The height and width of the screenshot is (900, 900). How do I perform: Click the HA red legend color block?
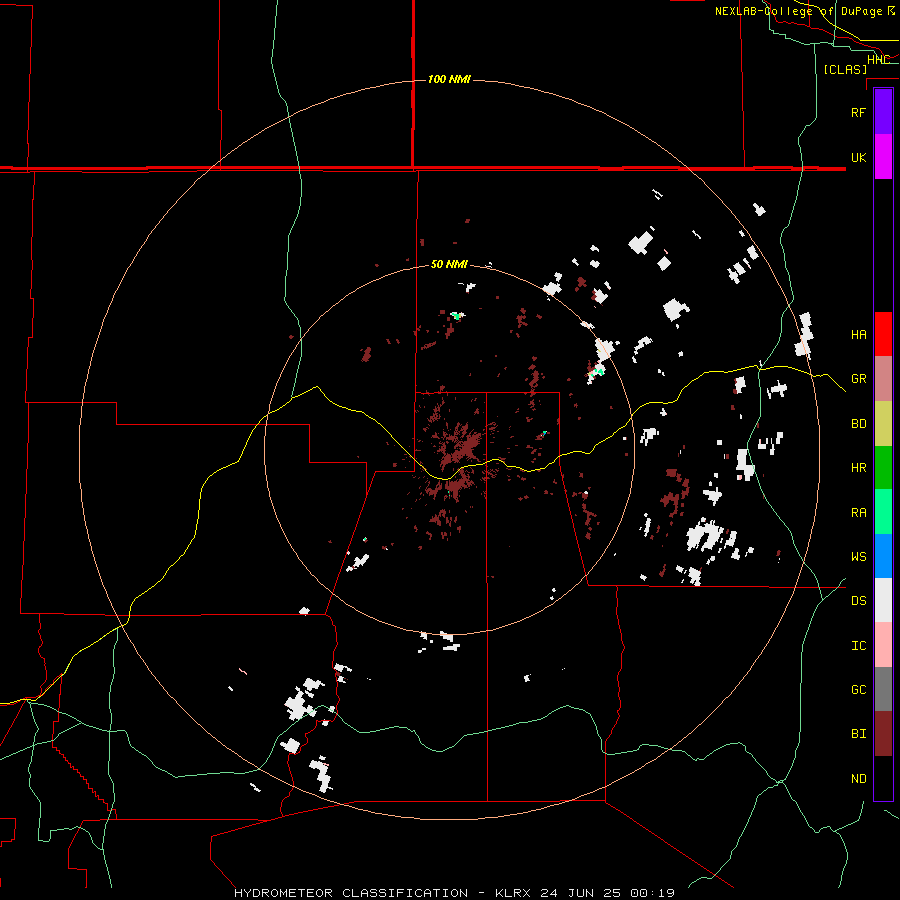point(883,334)
